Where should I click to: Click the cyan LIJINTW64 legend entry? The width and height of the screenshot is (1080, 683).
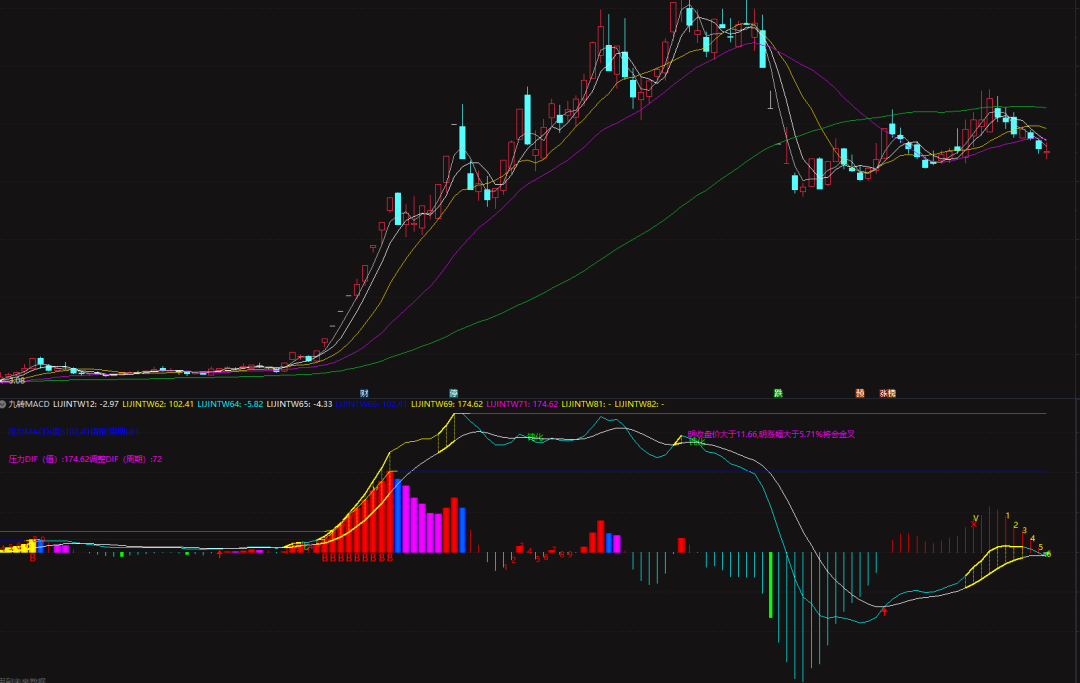231,404
